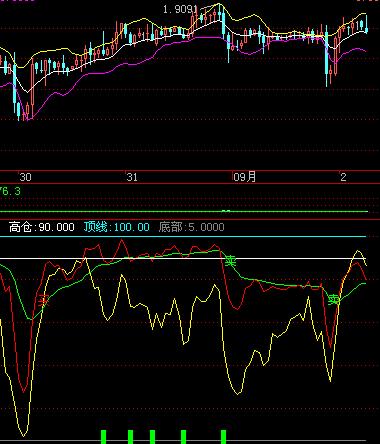Select the 31 date label on the time axis
380x444 pixels.
(x=132, y=177)
